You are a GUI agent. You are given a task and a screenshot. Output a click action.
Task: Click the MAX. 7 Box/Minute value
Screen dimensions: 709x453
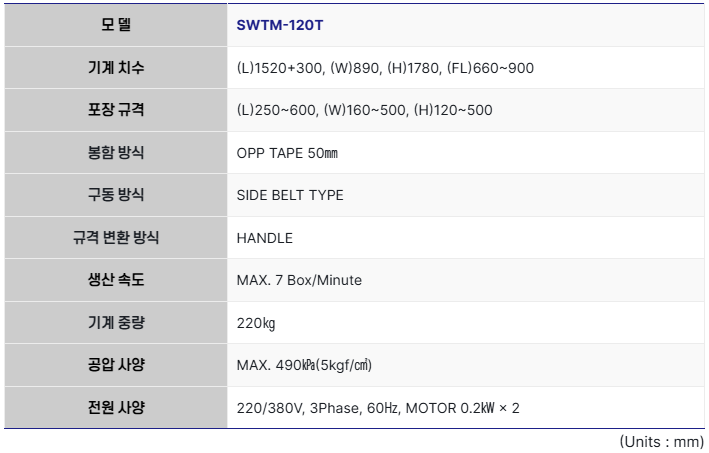pyautogui.click(x=299, y=280)
